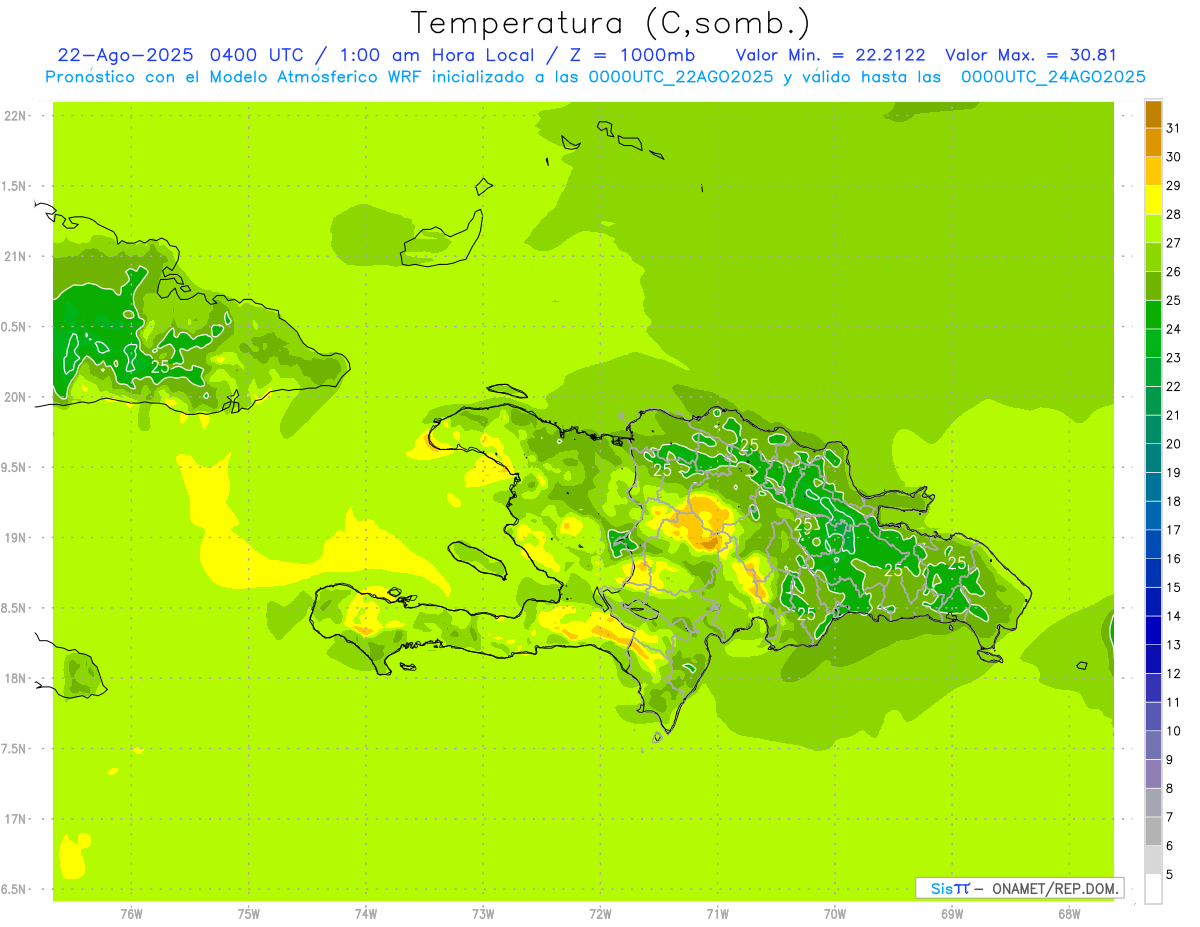The width and height of the screenshot is (1200, 927).
Task: Click the 19N latitude axis label
Action: (15, 538)
